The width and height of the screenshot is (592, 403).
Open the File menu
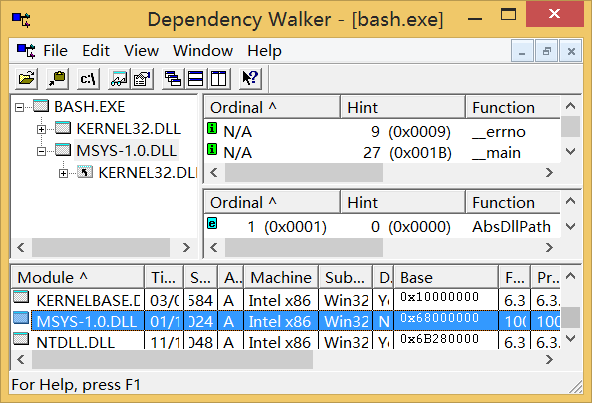tap(56, 51)
